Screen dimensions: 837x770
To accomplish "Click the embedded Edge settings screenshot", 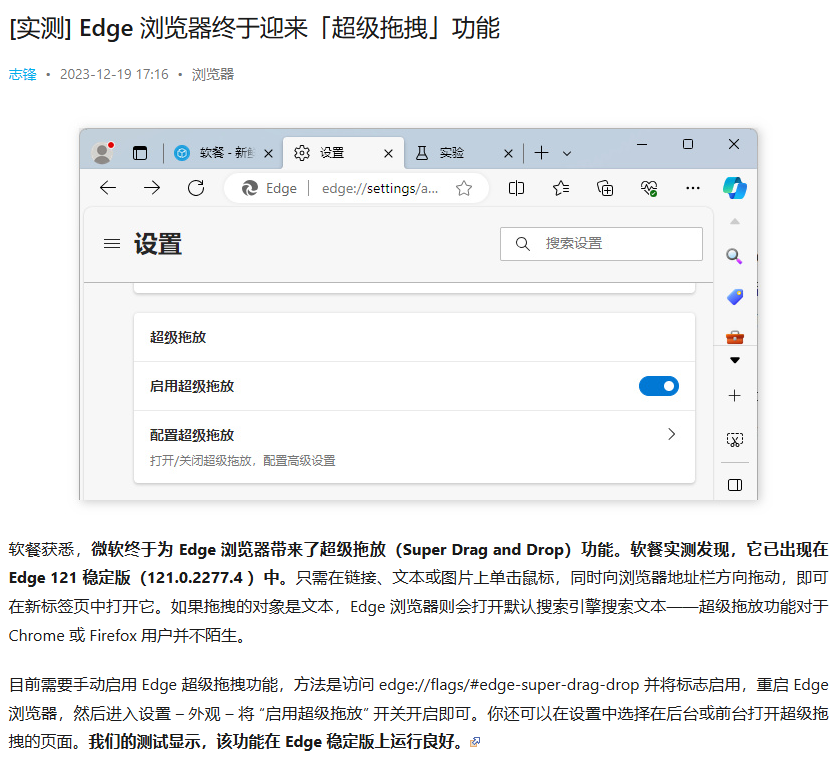I will pyautogui.click(x=418, y=314).
